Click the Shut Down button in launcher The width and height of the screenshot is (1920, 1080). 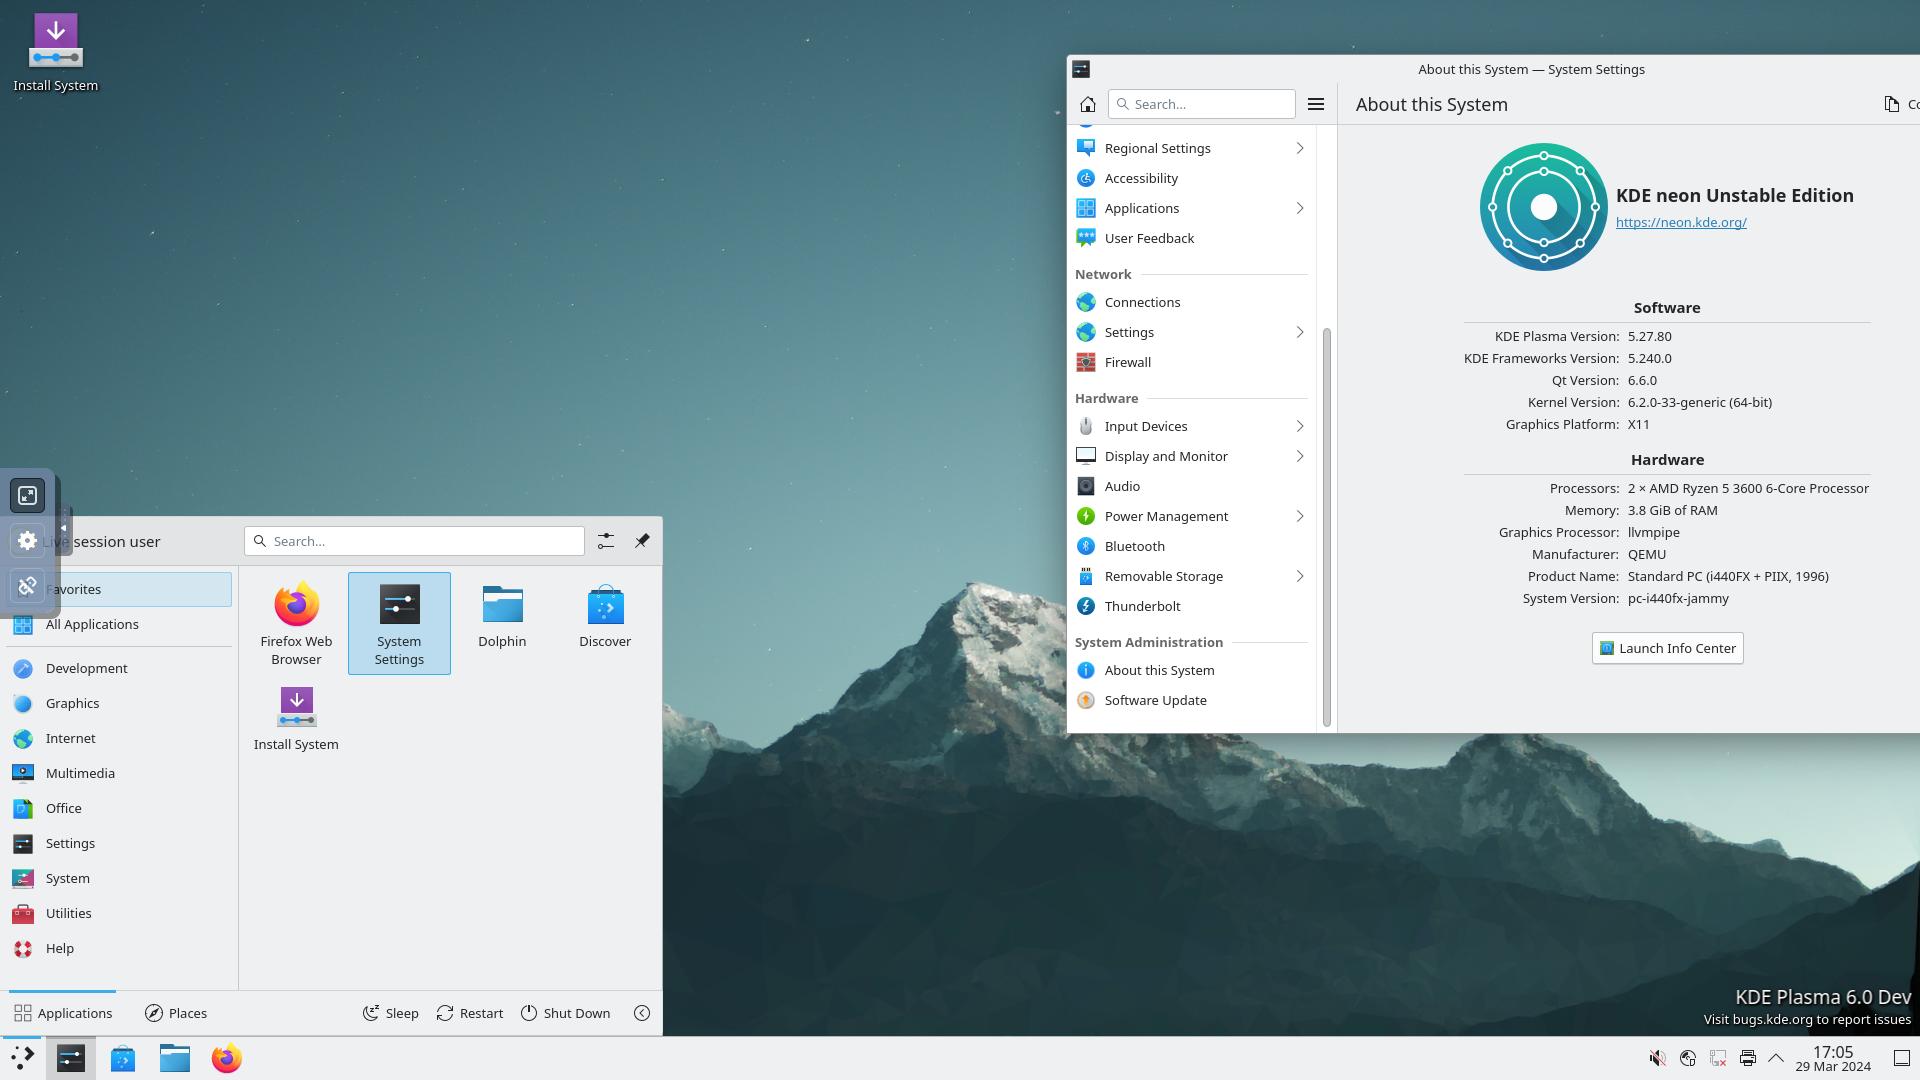click(565, 1013)
